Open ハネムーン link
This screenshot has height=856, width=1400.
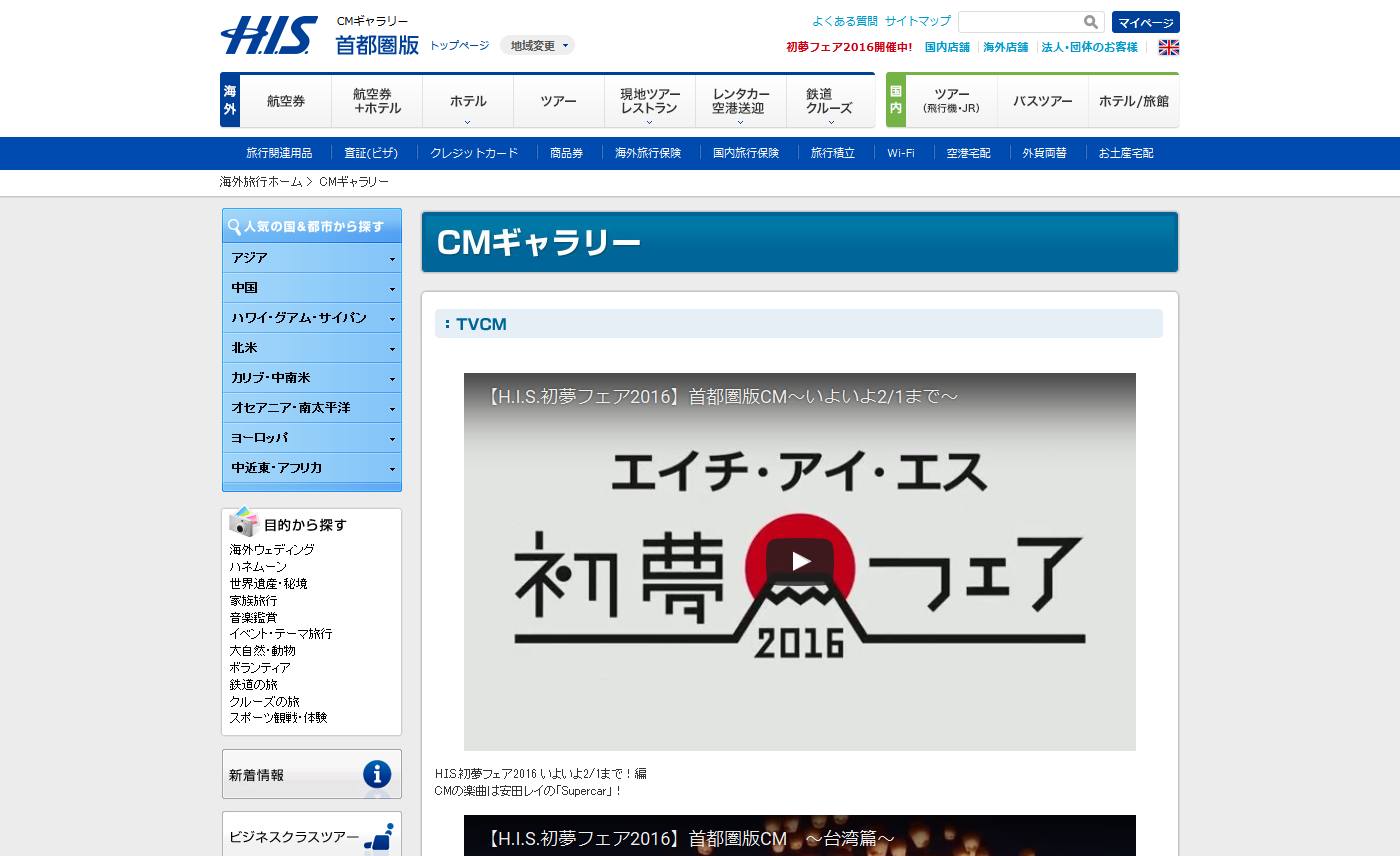[258, 567]
